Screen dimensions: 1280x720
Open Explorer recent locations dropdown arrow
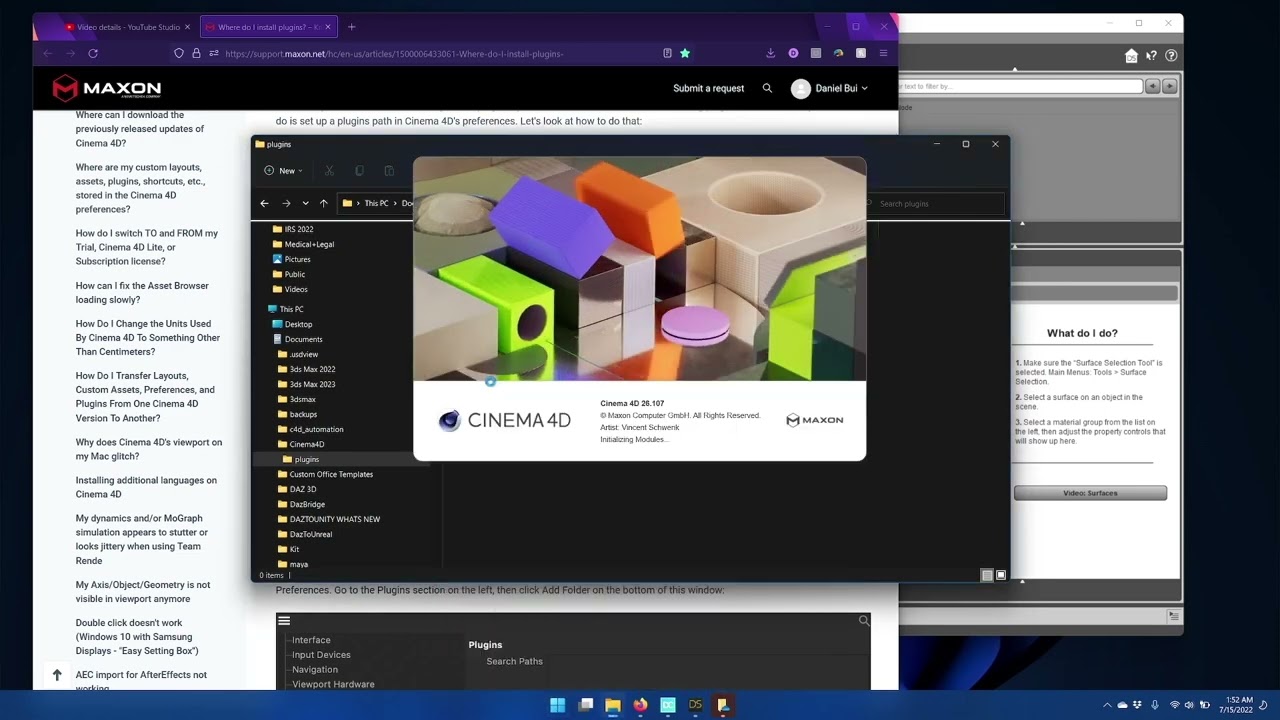click(305, 203)
